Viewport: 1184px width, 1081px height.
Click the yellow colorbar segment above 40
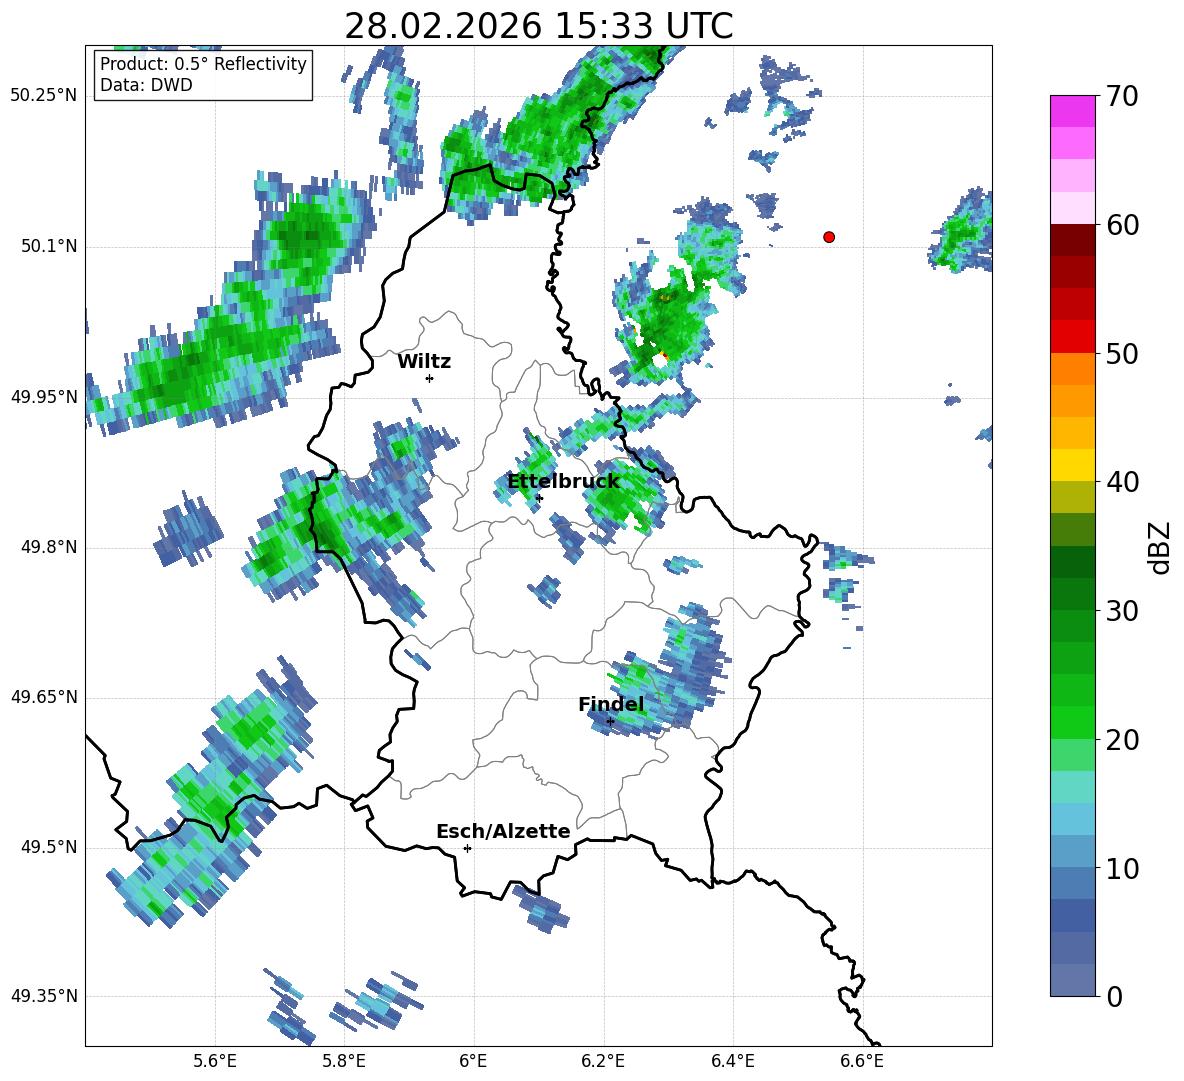(x=1072, y=466)
